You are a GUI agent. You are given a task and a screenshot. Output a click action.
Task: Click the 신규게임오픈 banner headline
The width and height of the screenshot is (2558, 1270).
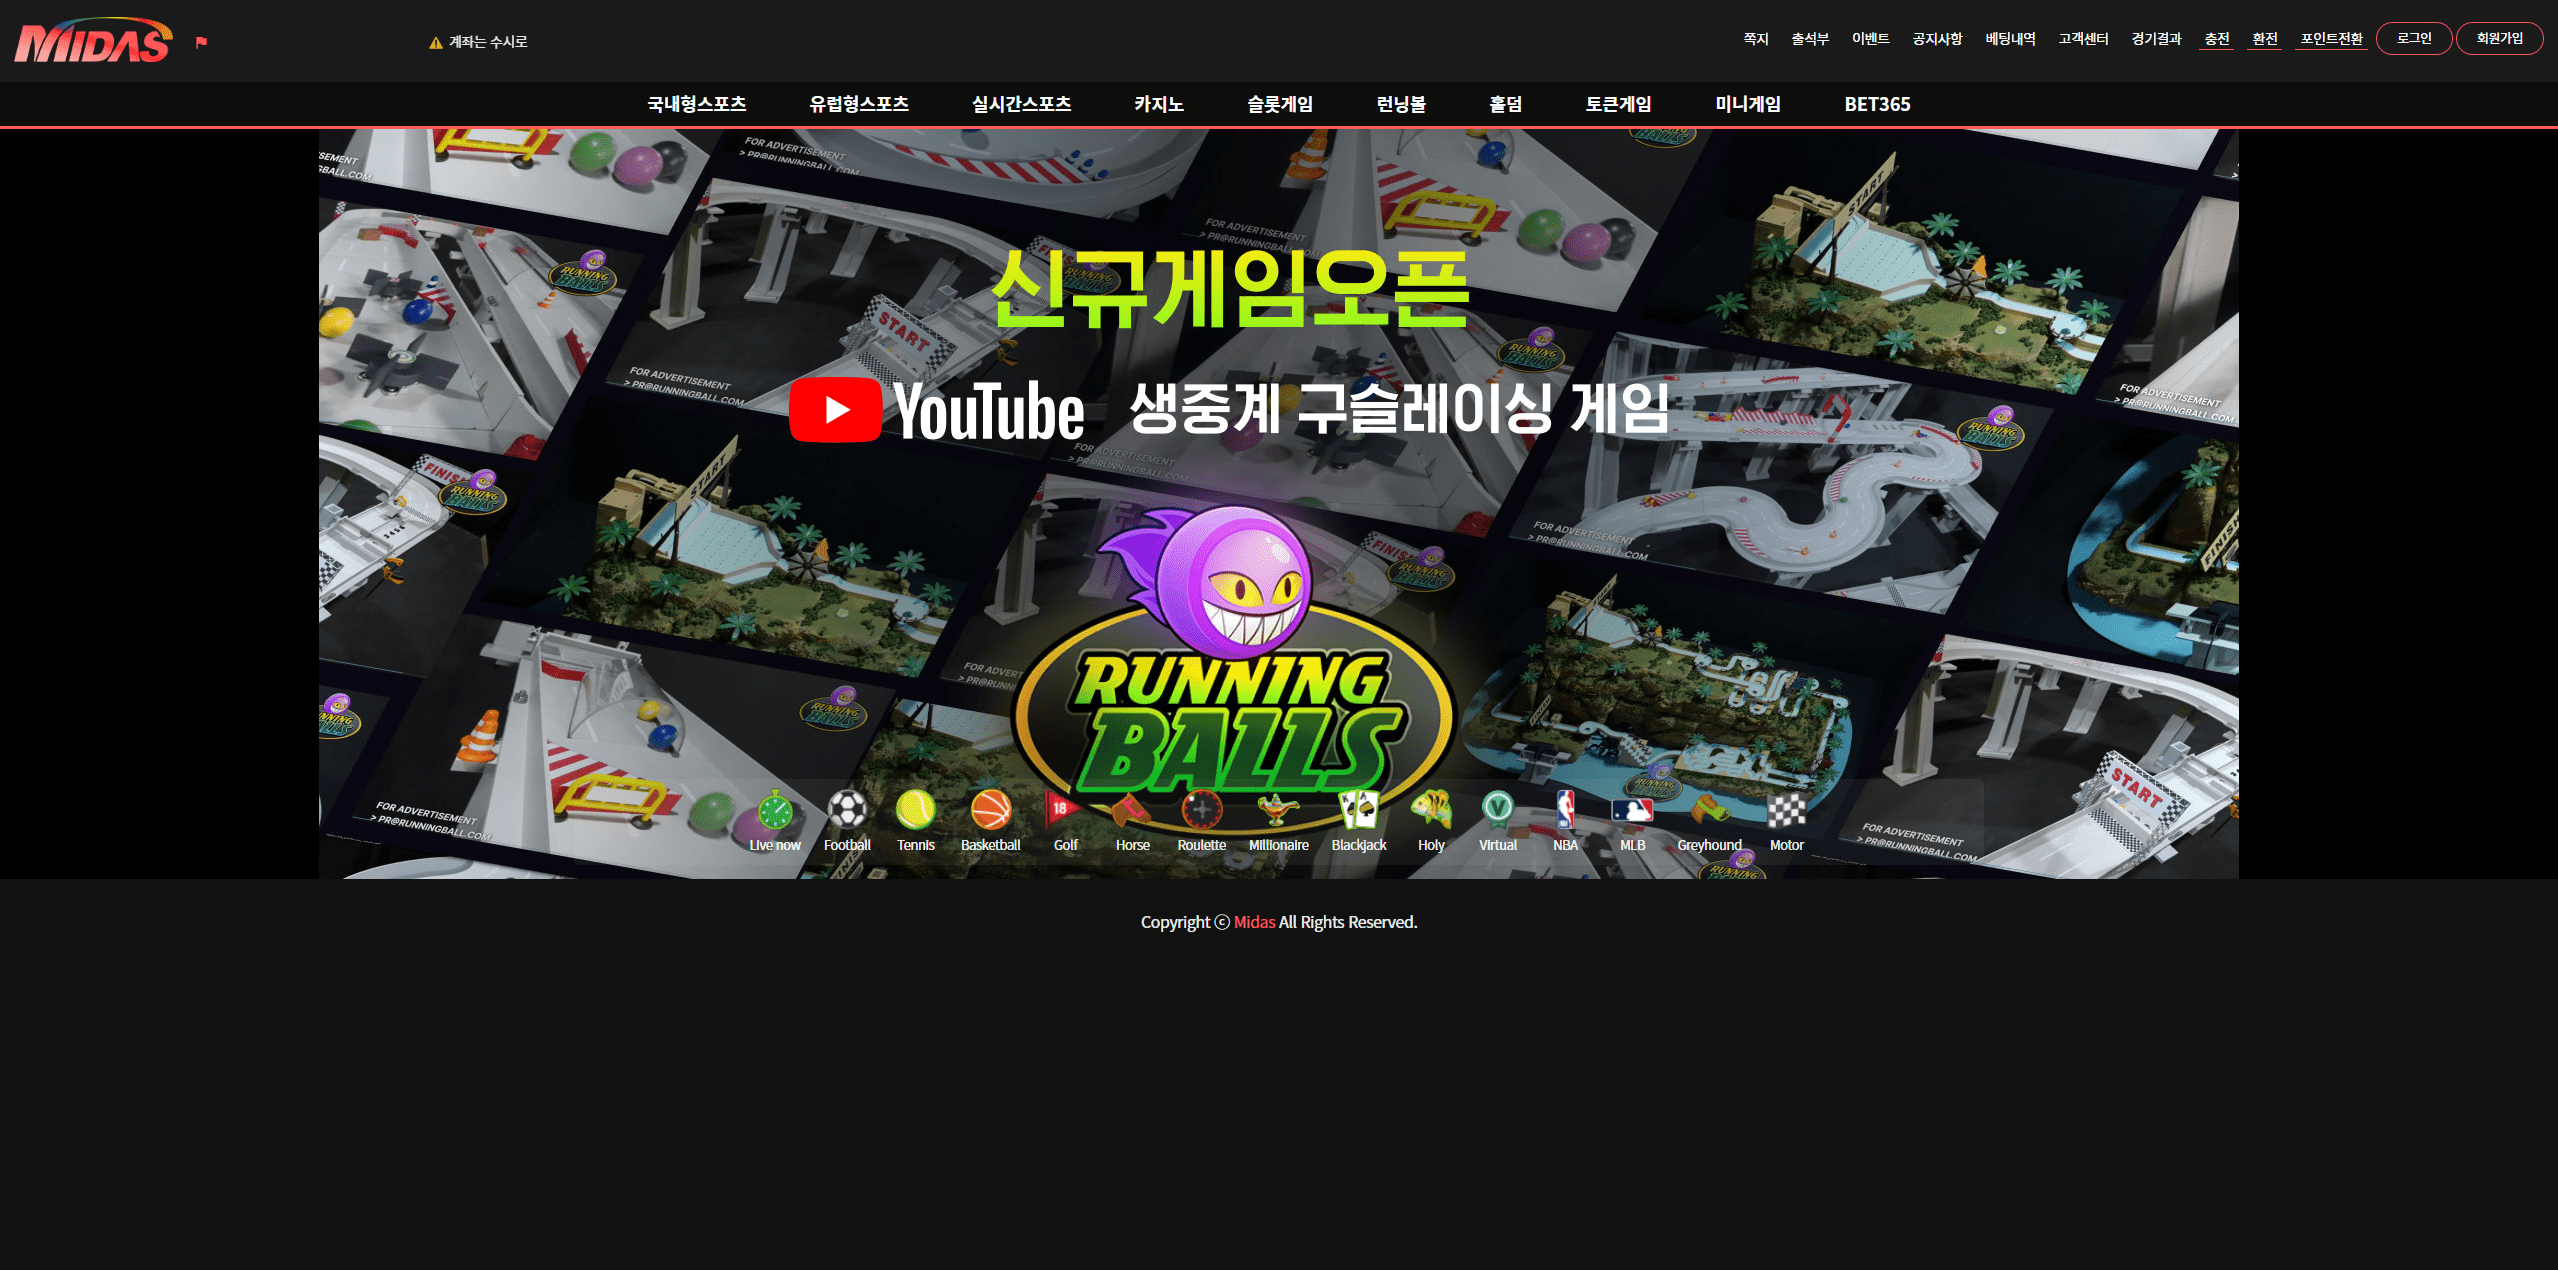pos(1230,289)
